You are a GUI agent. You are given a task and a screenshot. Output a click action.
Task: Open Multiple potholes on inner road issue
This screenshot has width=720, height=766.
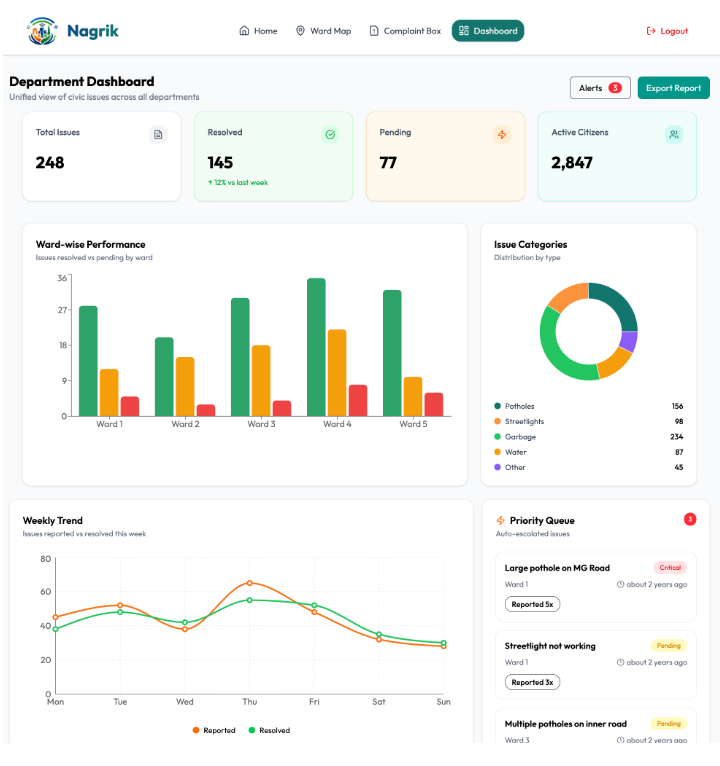[x=596, y=726]
